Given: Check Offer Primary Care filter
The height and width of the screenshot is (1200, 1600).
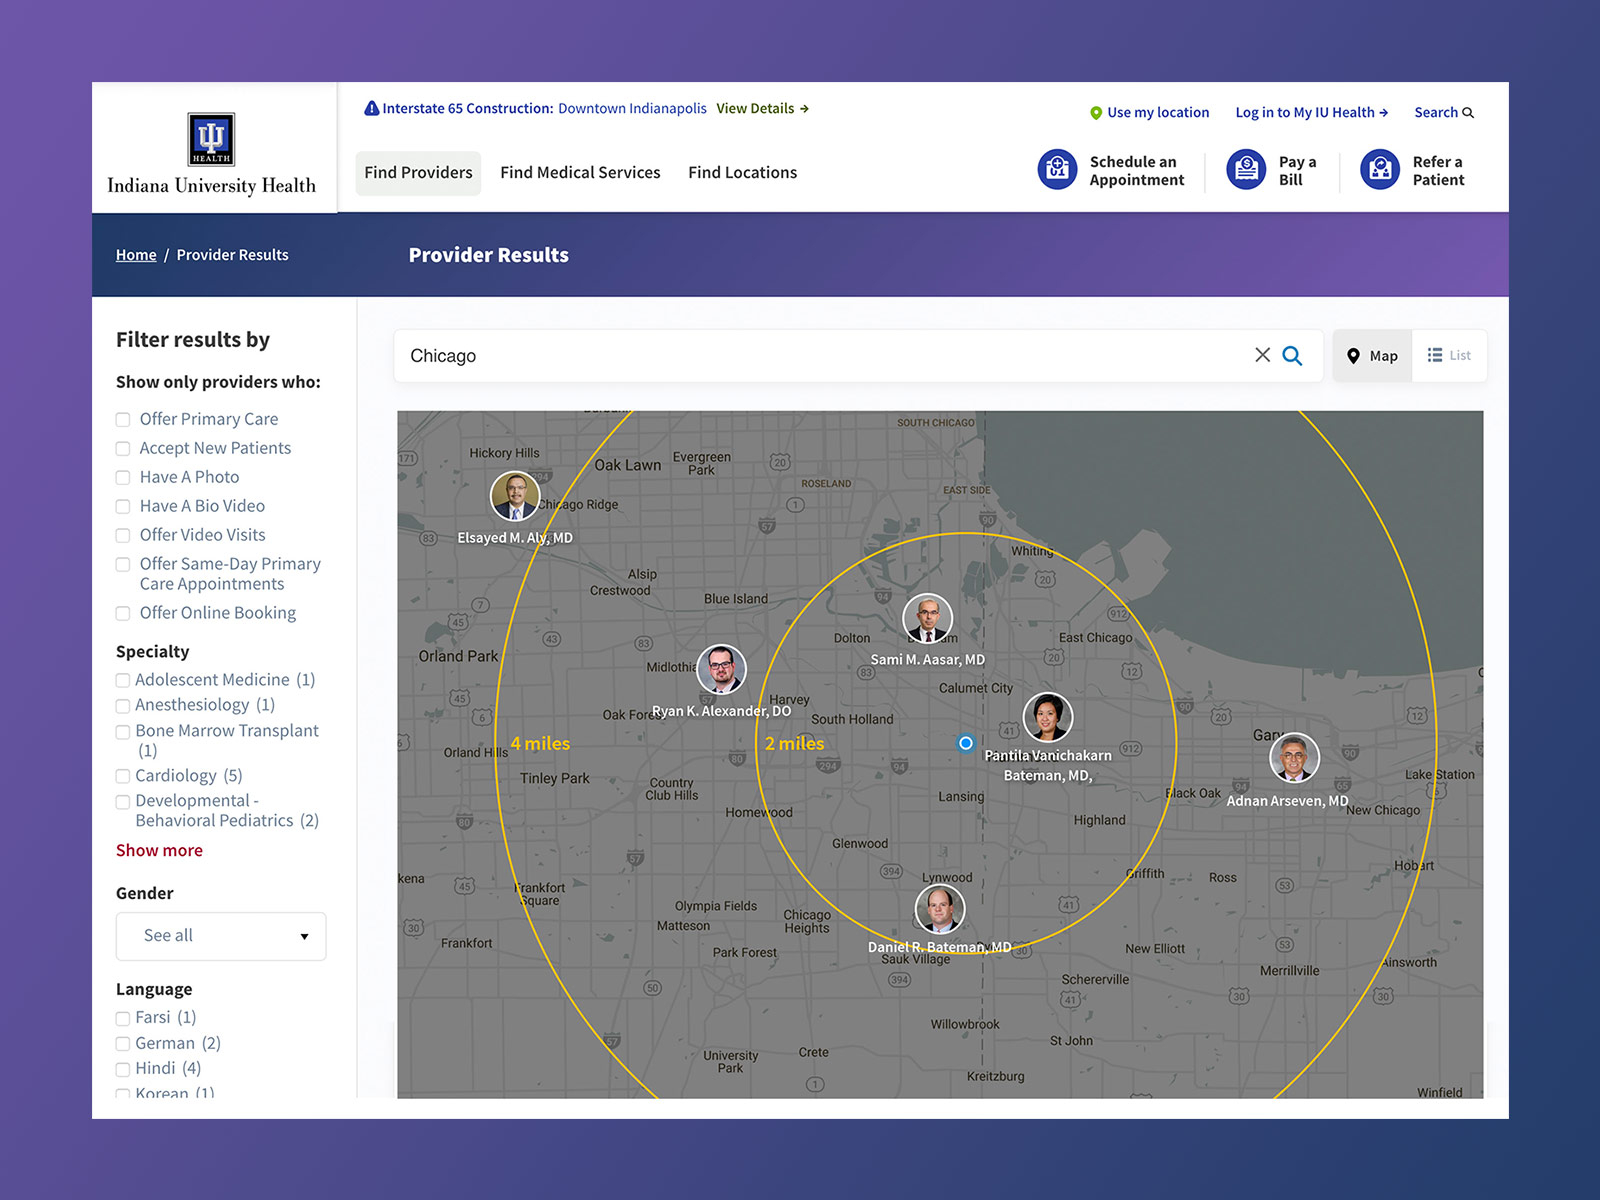Looking at the screenshot, I should click(123, 420).
